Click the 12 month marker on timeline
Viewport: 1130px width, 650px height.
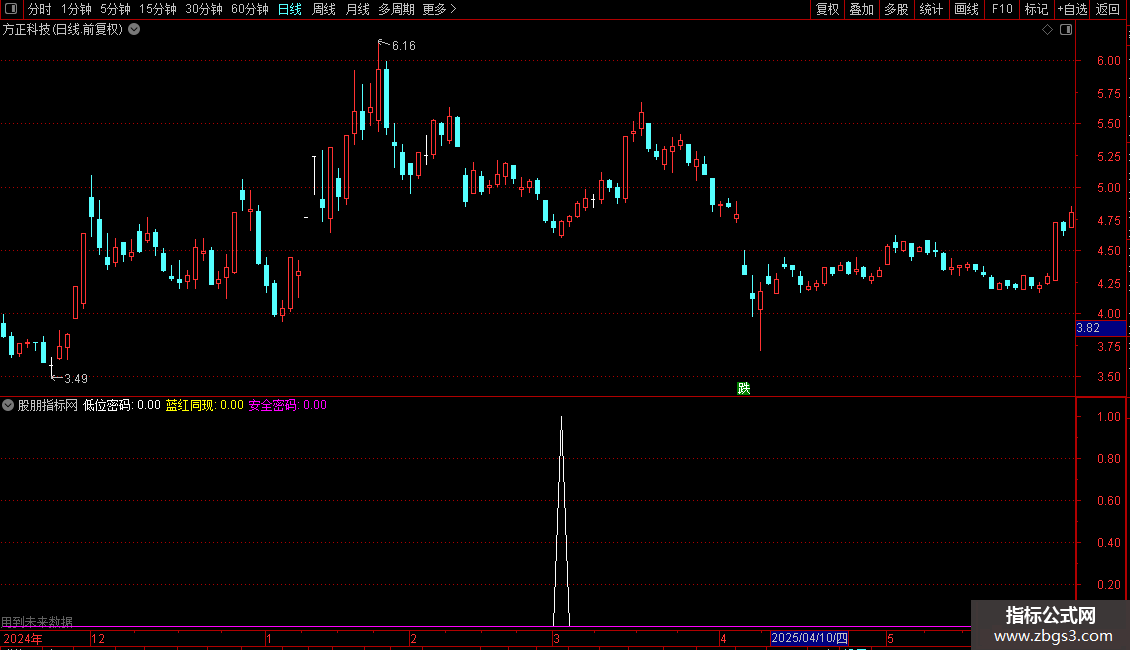[97, 638]
